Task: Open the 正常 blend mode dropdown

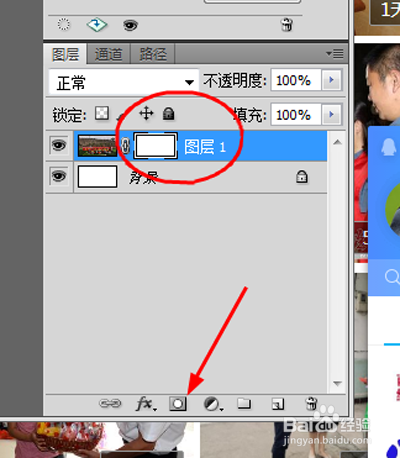Action: (x=124, y=82)
